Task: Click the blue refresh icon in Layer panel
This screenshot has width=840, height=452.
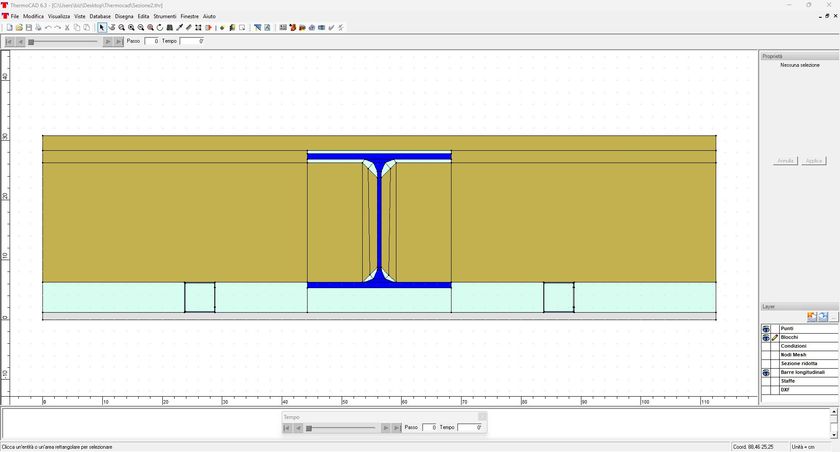Action: tap(823, 317)
